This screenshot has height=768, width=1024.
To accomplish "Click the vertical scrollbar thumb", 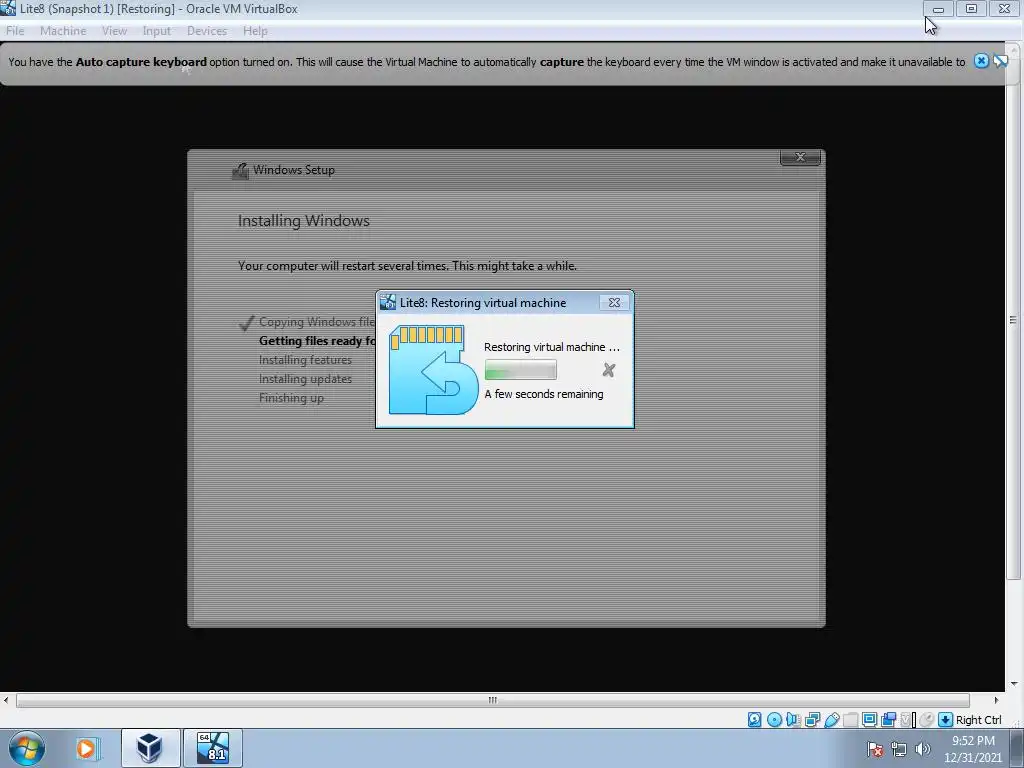I will 1013,320.
